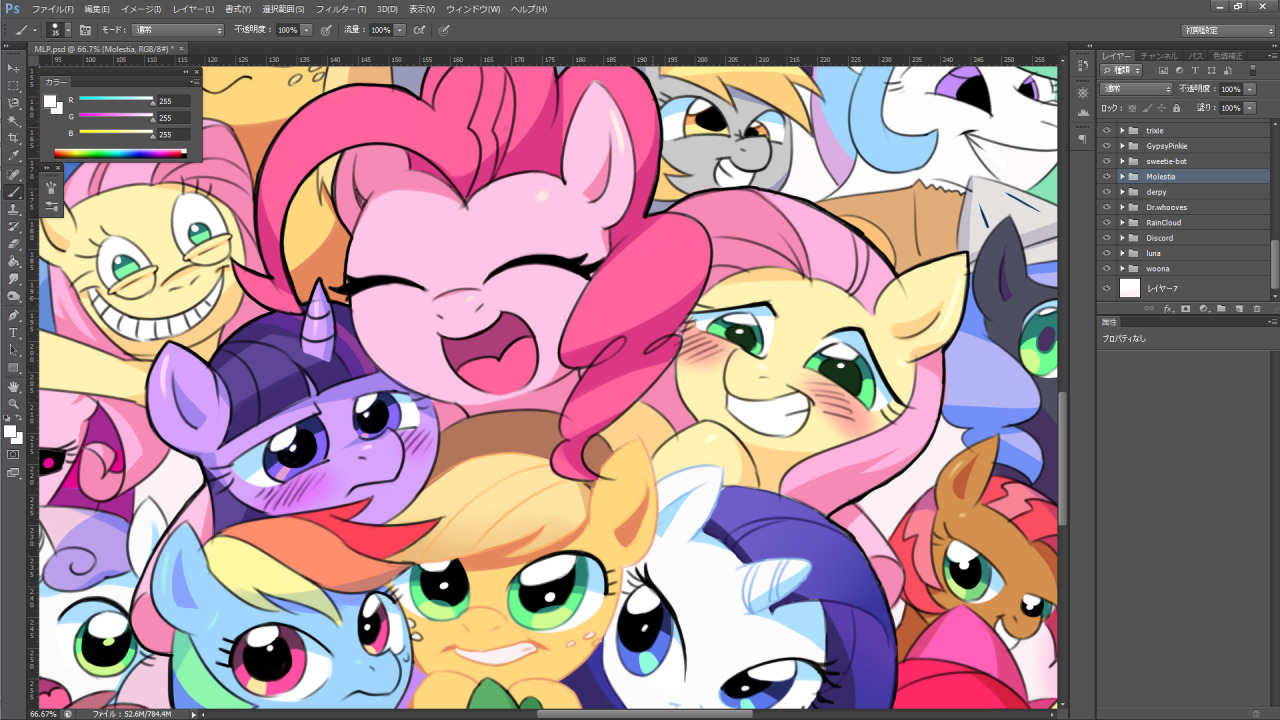The image size is (1280, 720).
Task: Select the Lasso tool
Action: 14,103
